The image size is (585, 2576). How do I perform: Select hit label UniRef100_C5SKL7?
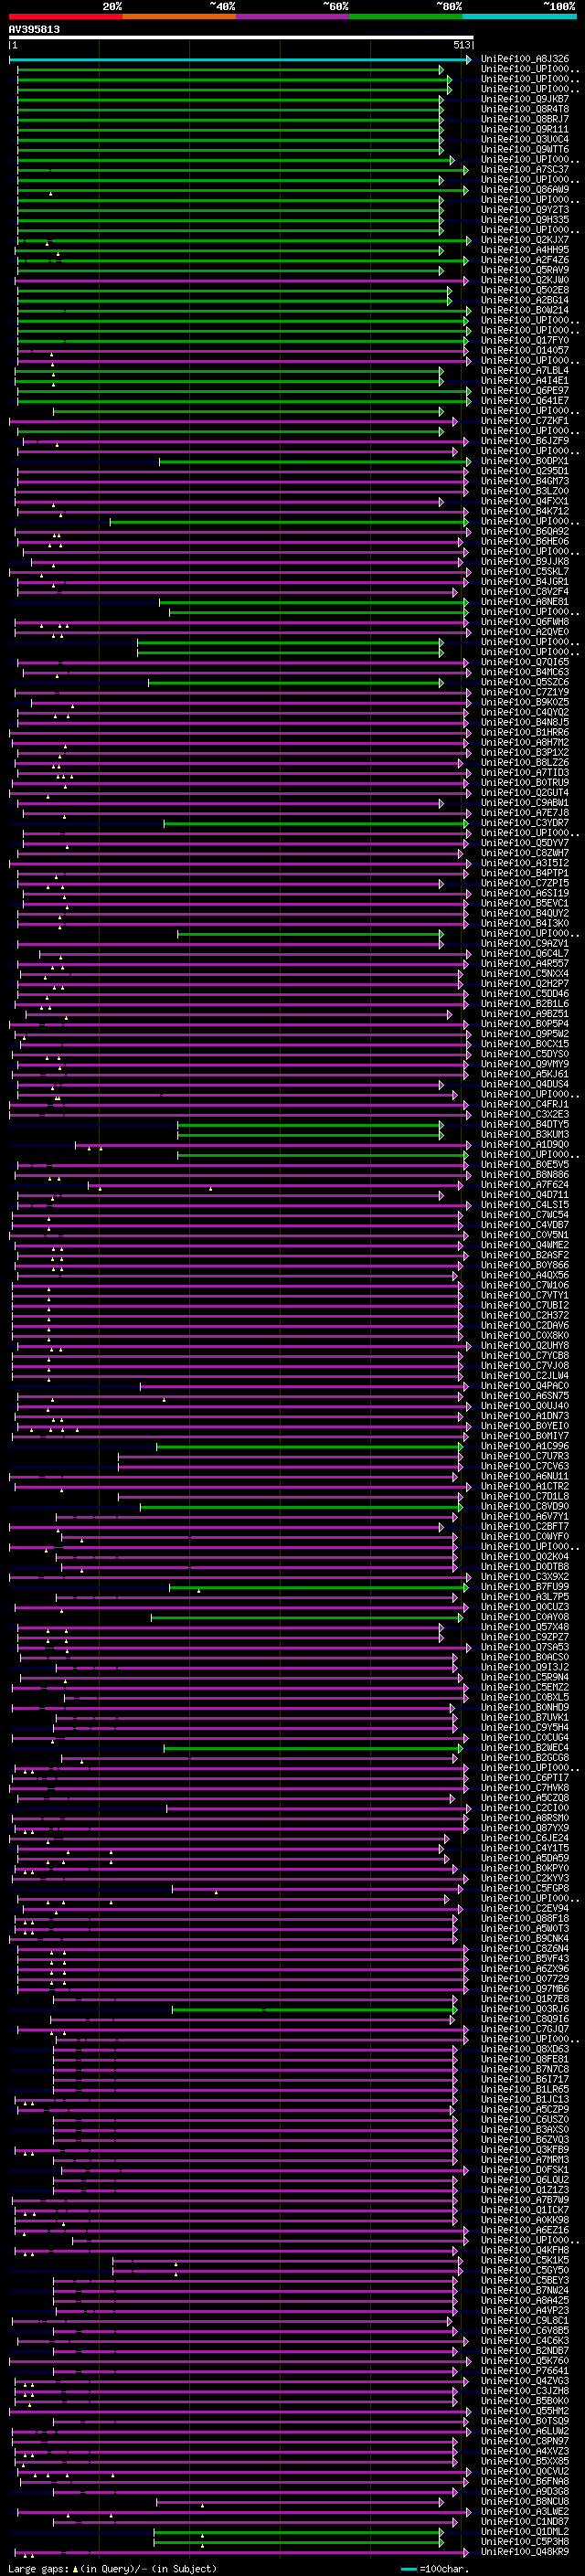pyautogui.click(x=525, y=572)
